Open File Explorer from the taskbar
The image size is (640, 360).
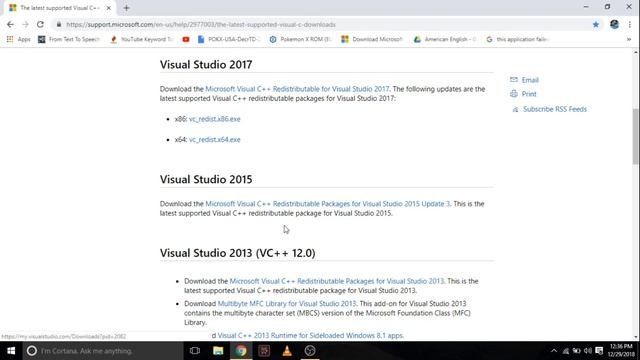pos(218,351)
